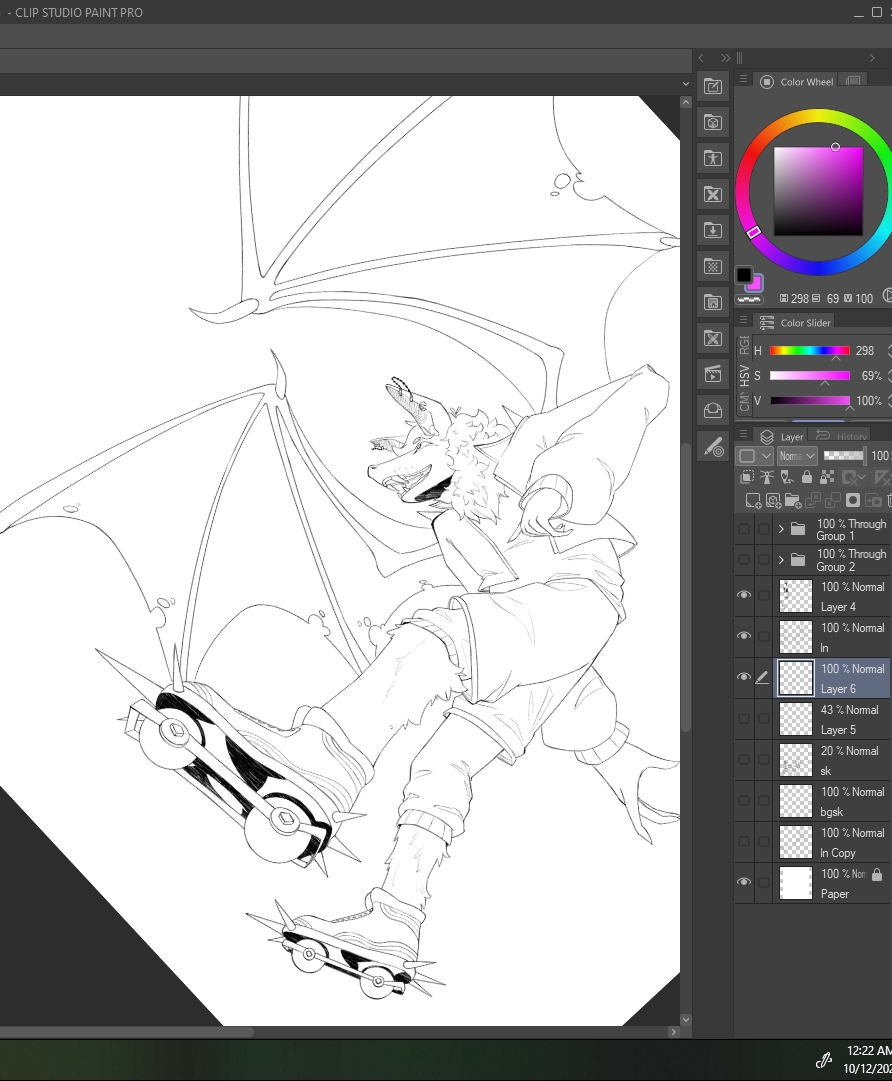Open the download material folder icon
Viewport: 892px width, 1081px height.
(x=713, y=230)
